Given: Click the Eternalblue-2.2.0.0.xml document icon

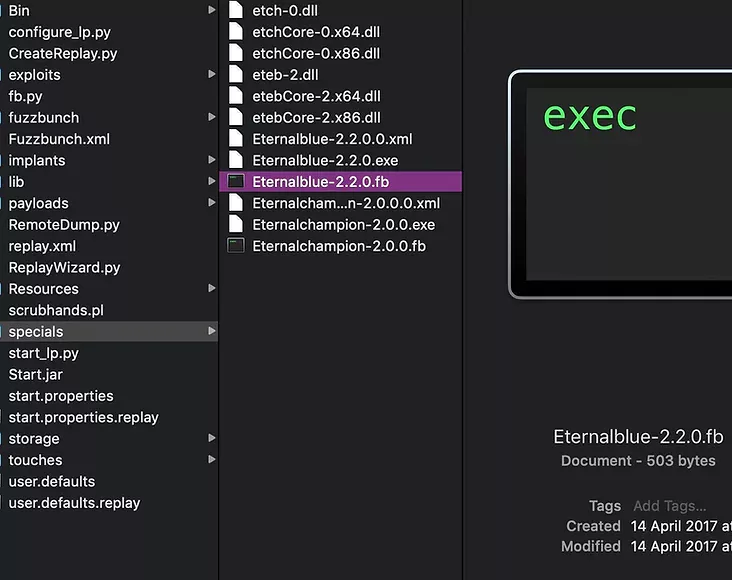Looking at the screenshot, I should [235, 139].
